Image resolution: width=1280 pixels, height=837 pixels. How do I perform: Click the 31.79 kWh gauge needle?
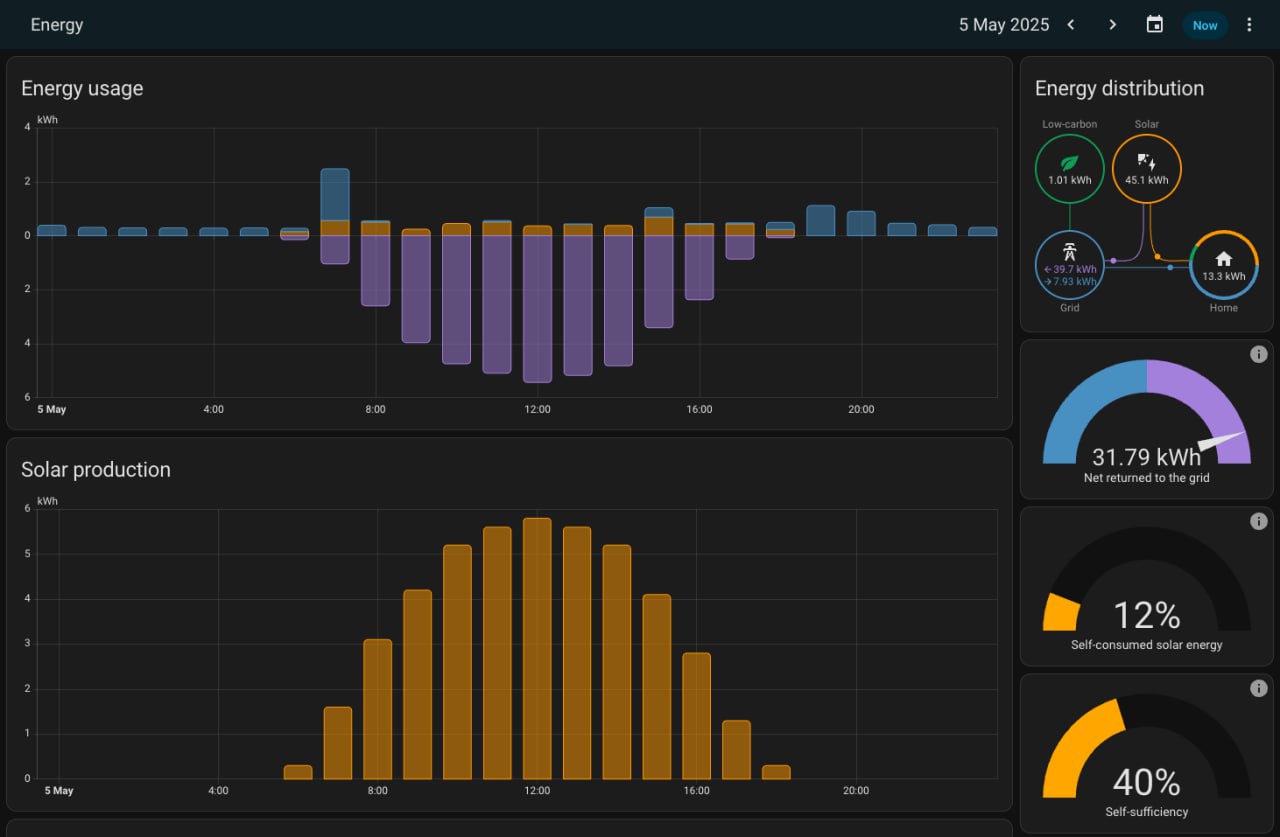click(x=1222, y=441)
